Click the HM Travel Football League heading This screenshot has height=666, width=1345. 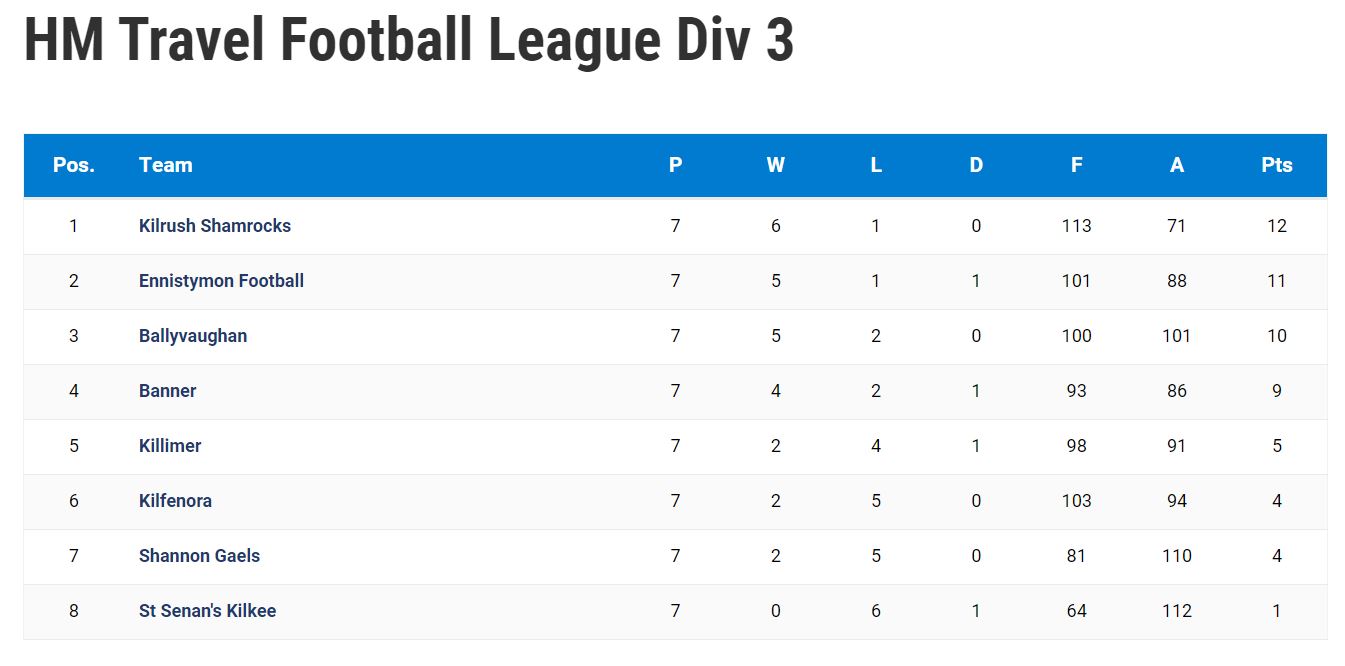pyautogui.click(x=408, y=41)
